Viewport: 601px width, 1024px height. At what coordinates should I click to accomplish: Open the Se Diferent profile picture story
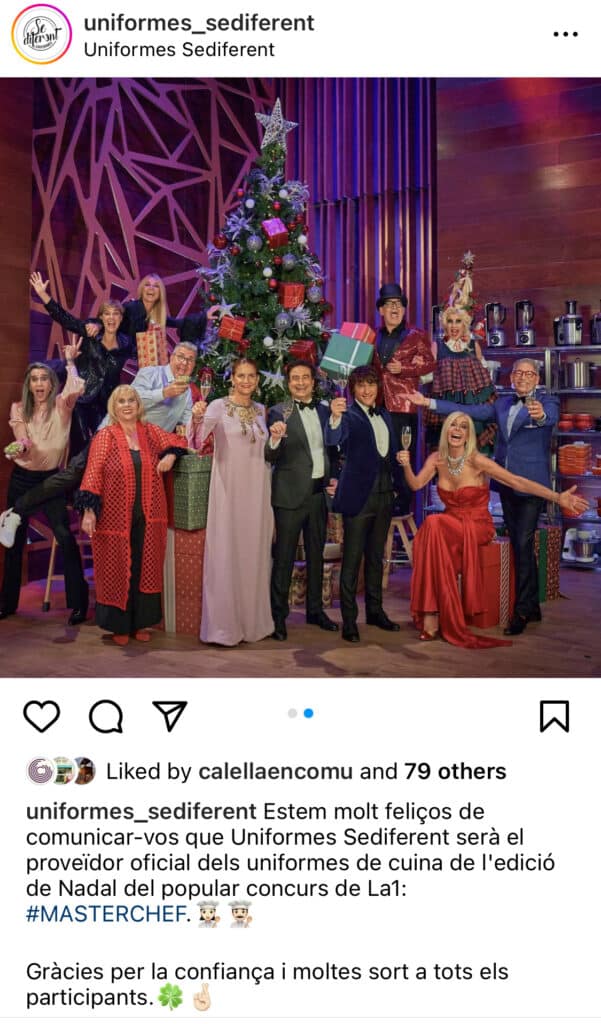click(x=41, y=34)
